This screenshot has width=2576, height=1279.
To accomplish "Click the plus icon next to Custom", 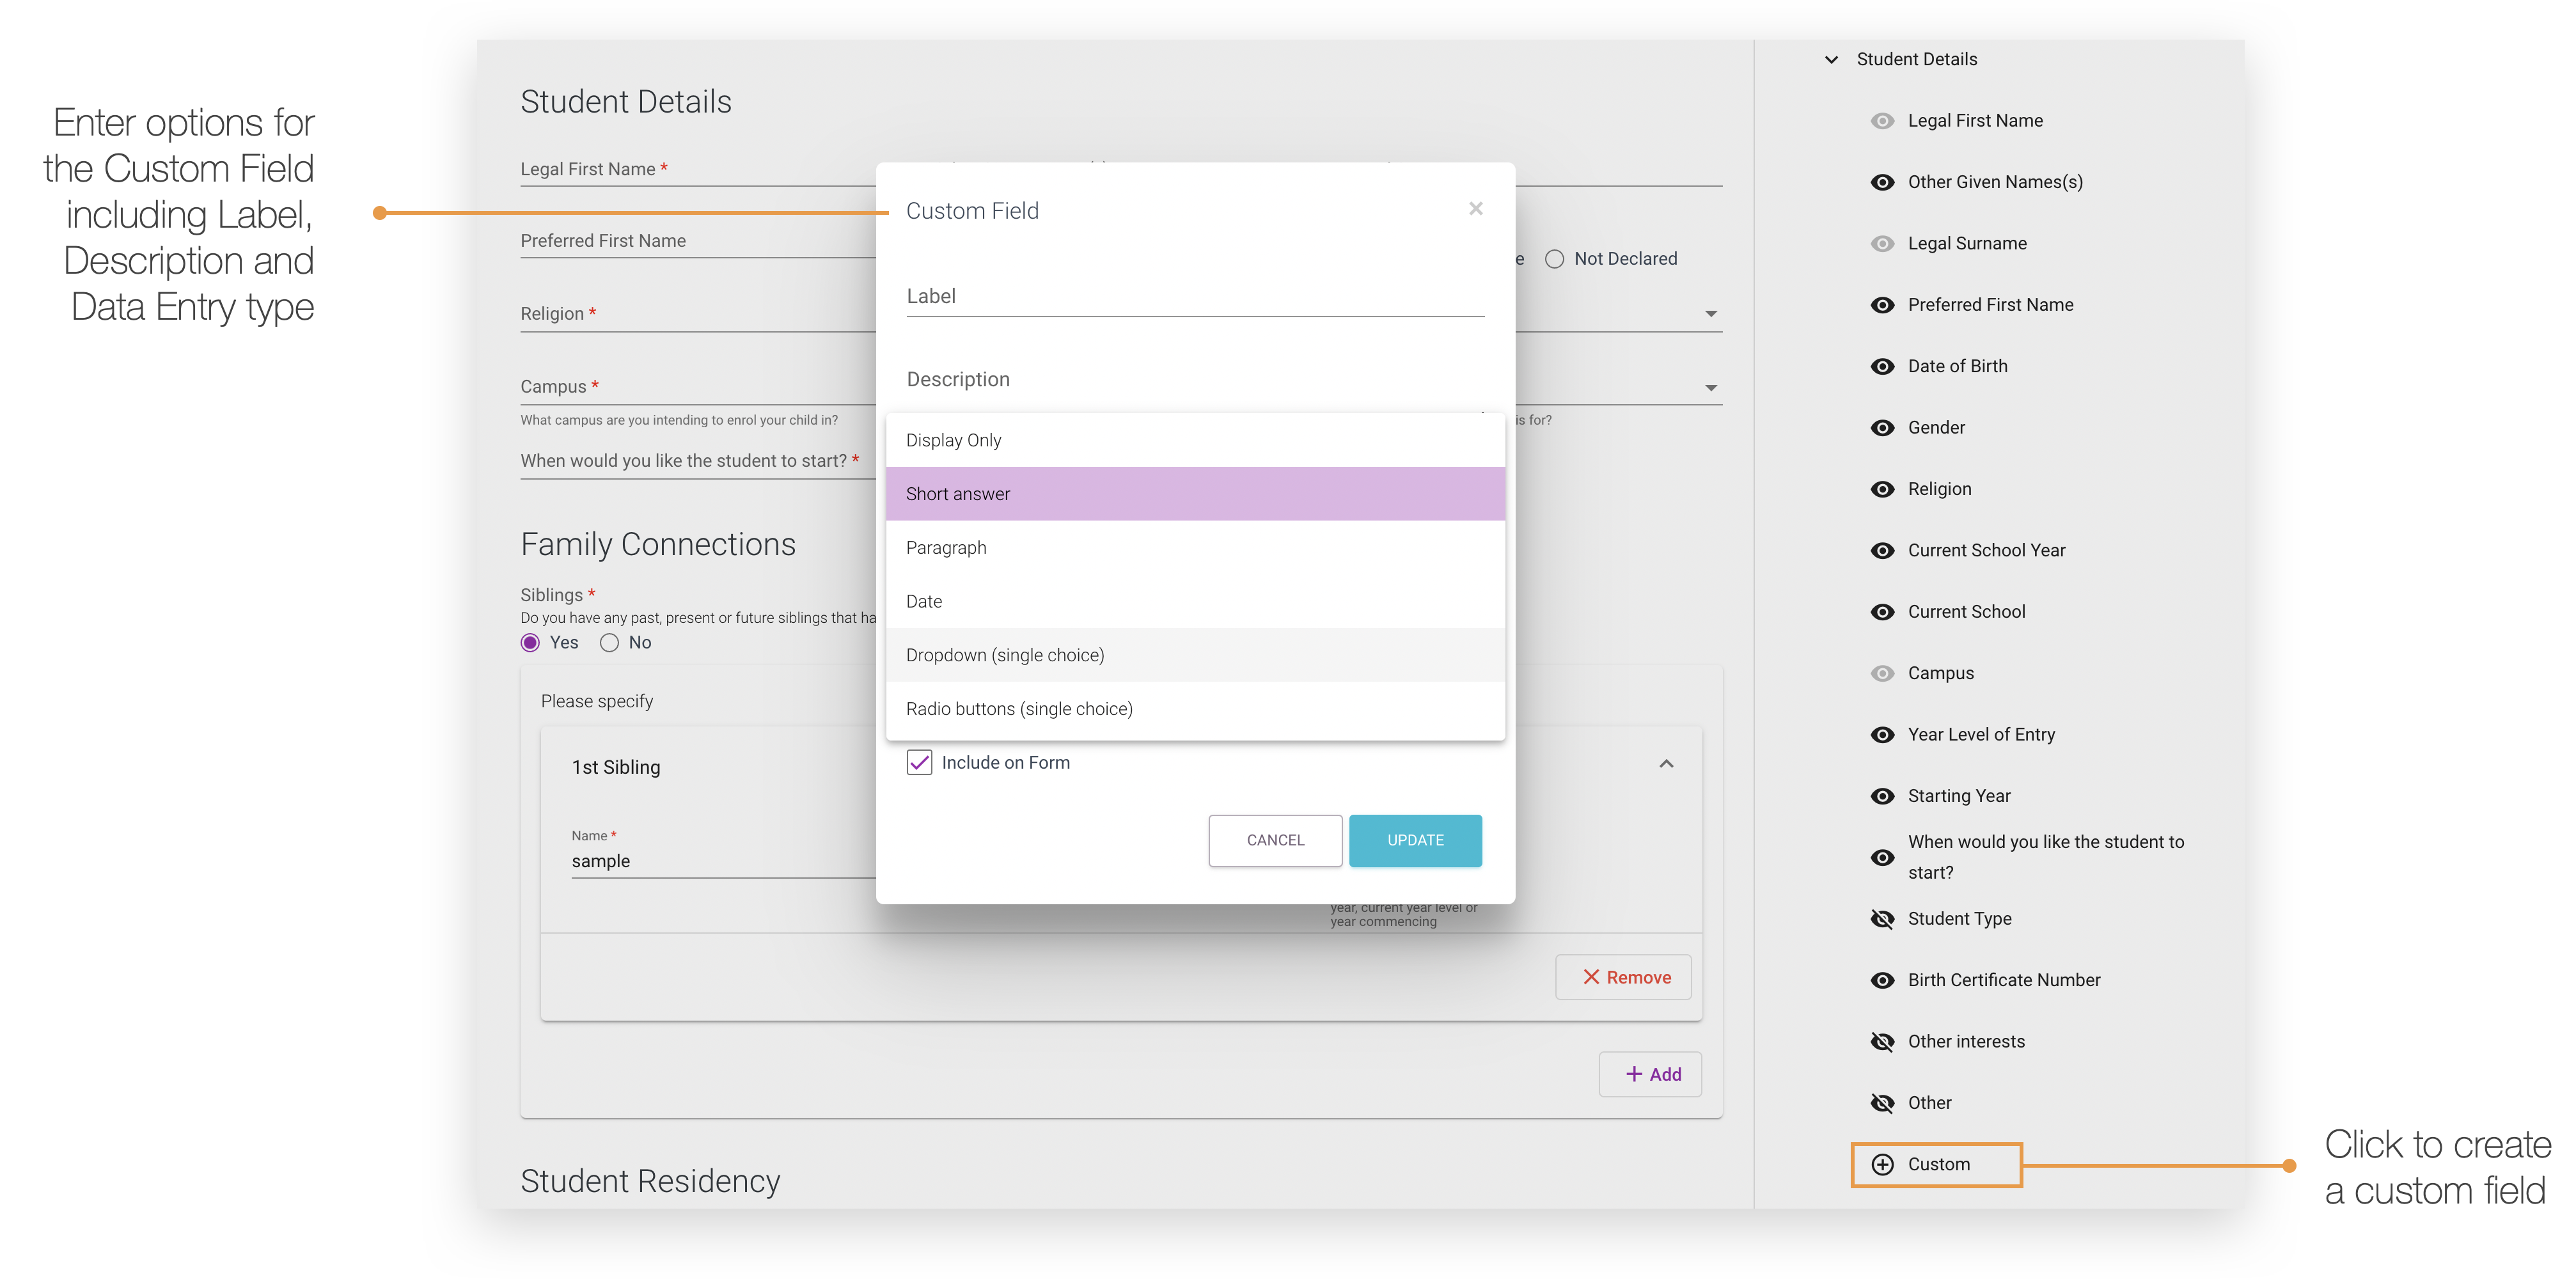I will pos(1884,1164).
